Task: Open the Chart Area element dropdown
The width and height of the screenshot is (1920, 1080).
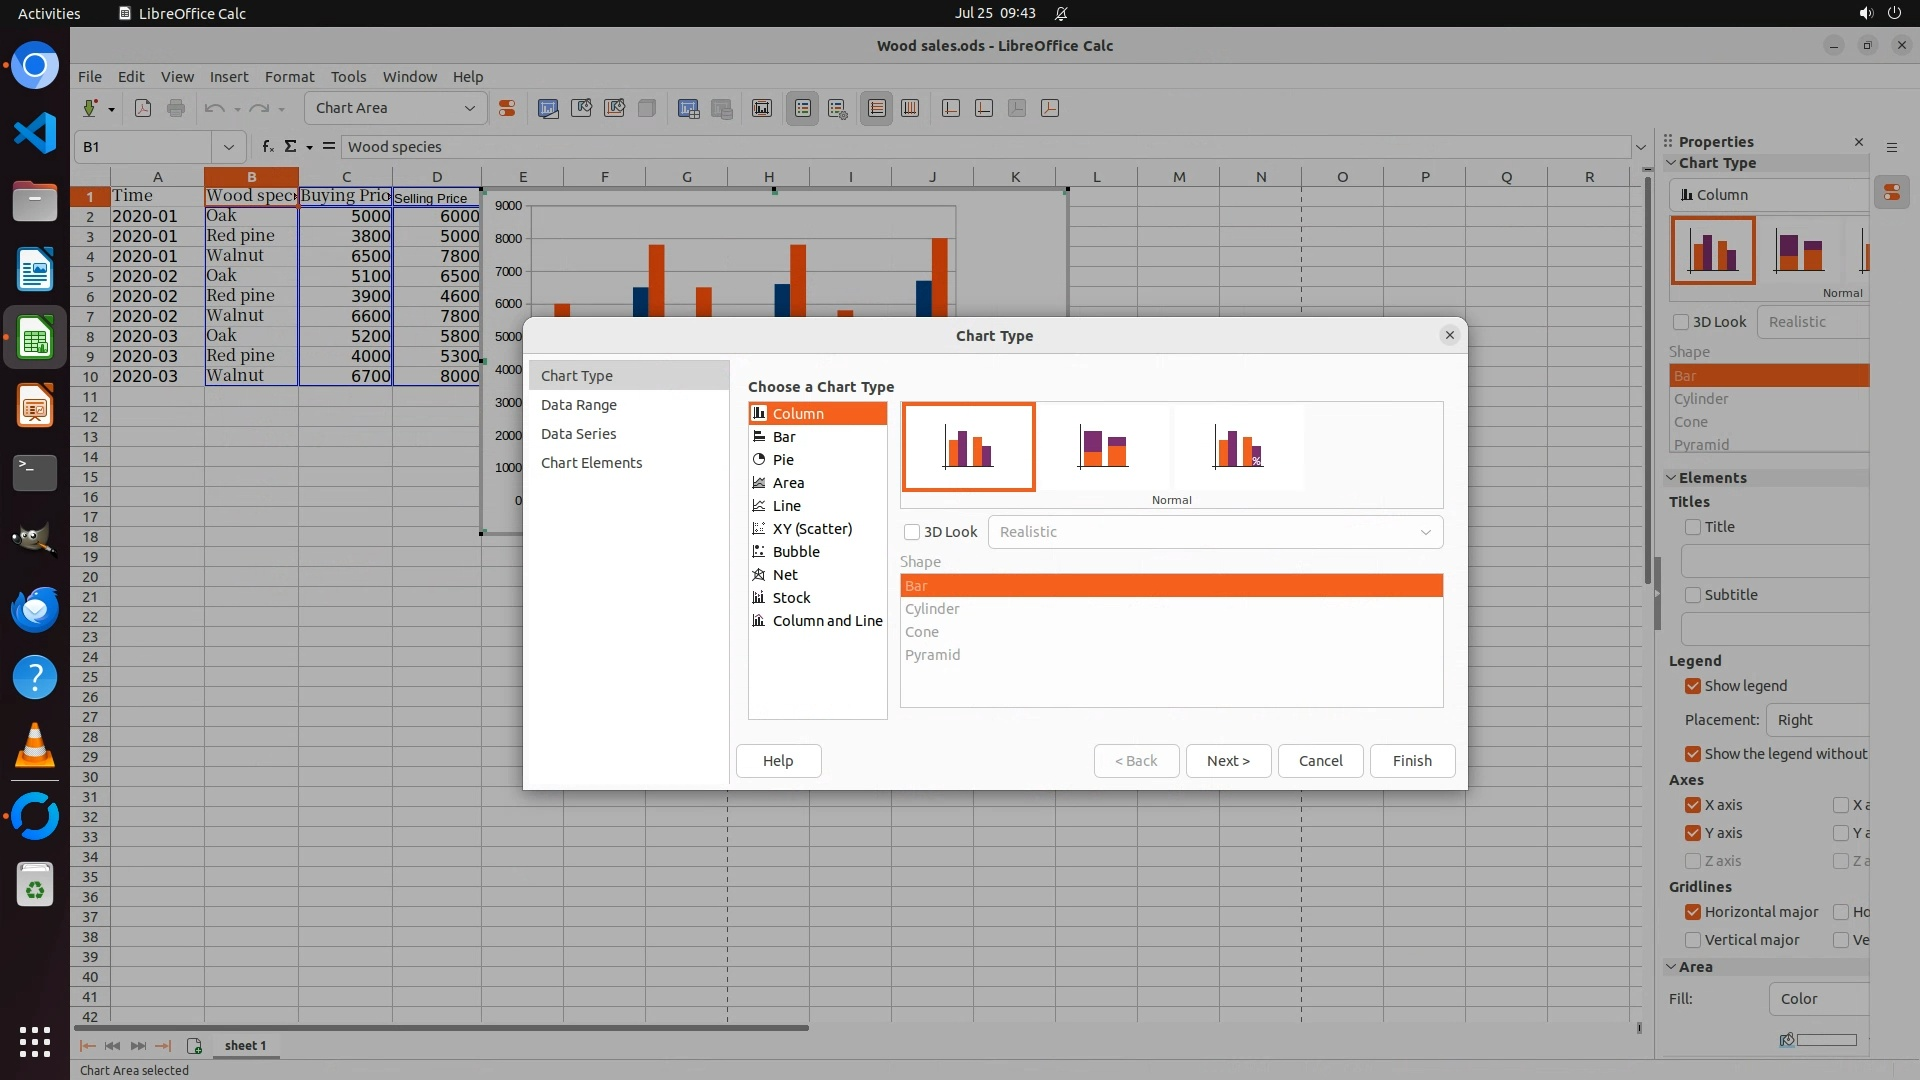Action: (x=469, y=108)
